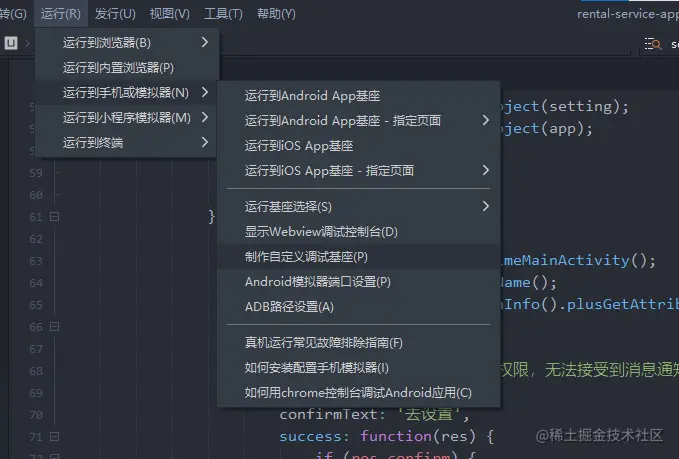Choose 制作自定义调试基座(P)
The width and height of the screenshot is (679, 459).
pyautogui.click(x=359, y=257)
